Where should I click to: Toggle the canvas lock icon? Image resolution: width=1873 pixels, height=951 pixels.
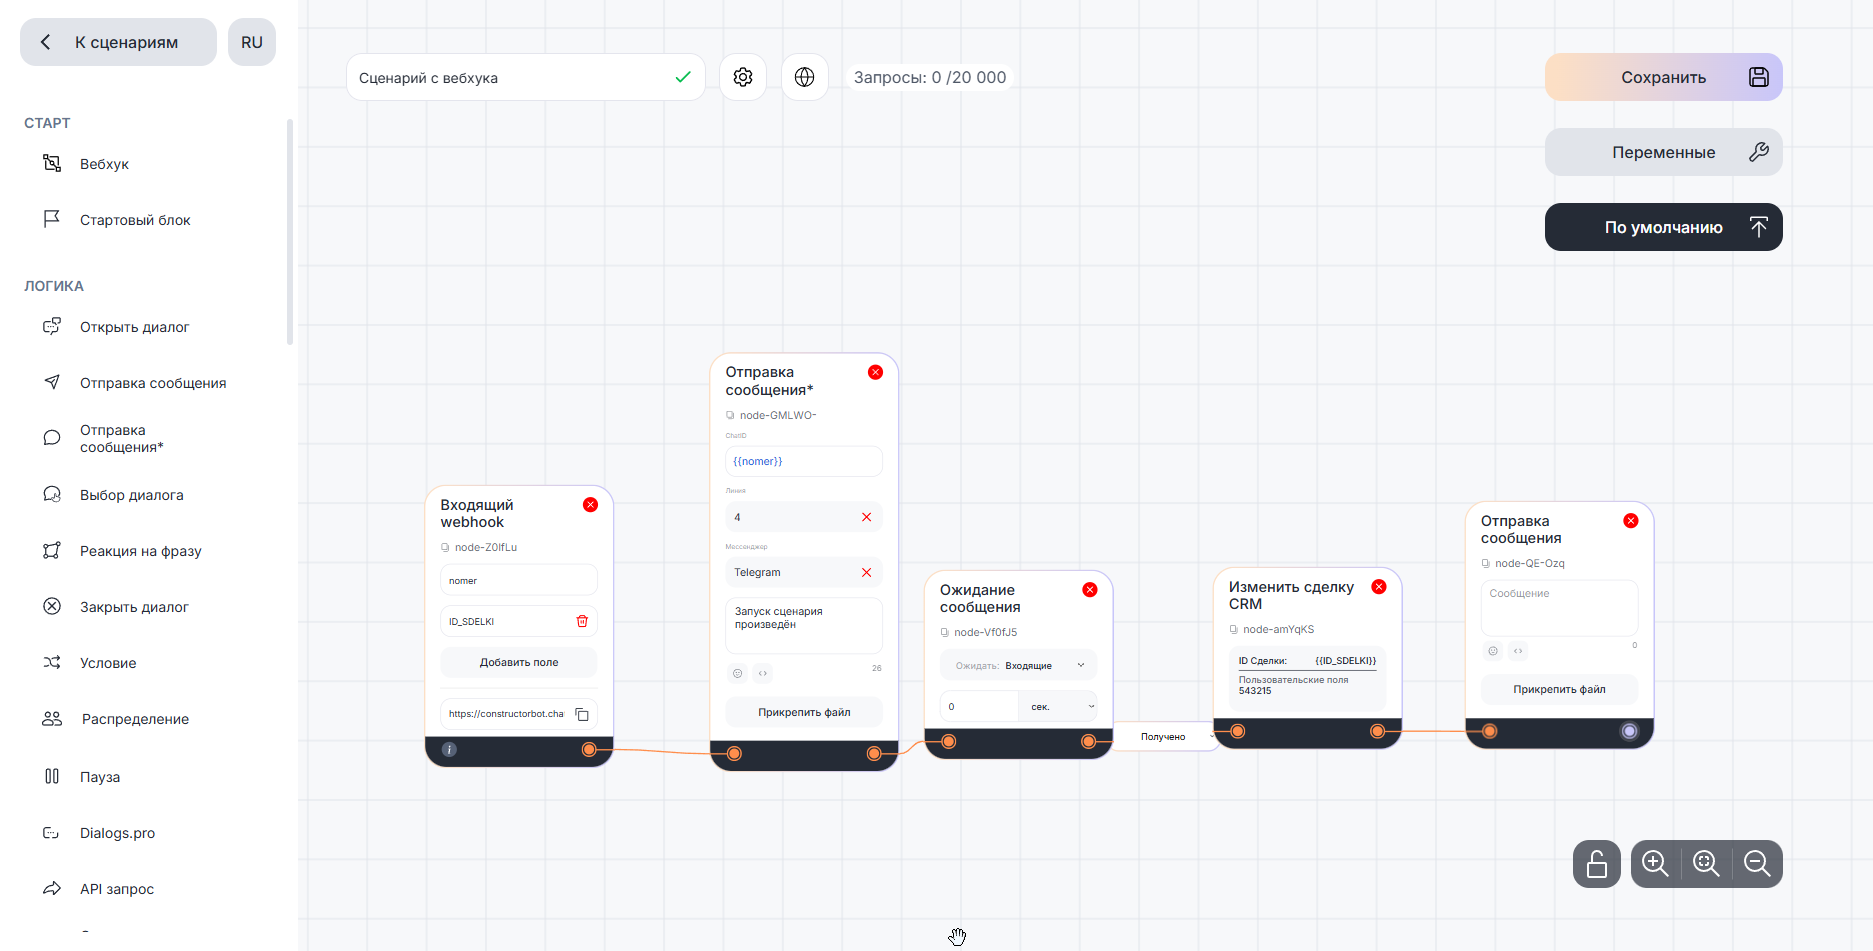pos(1596,864)
